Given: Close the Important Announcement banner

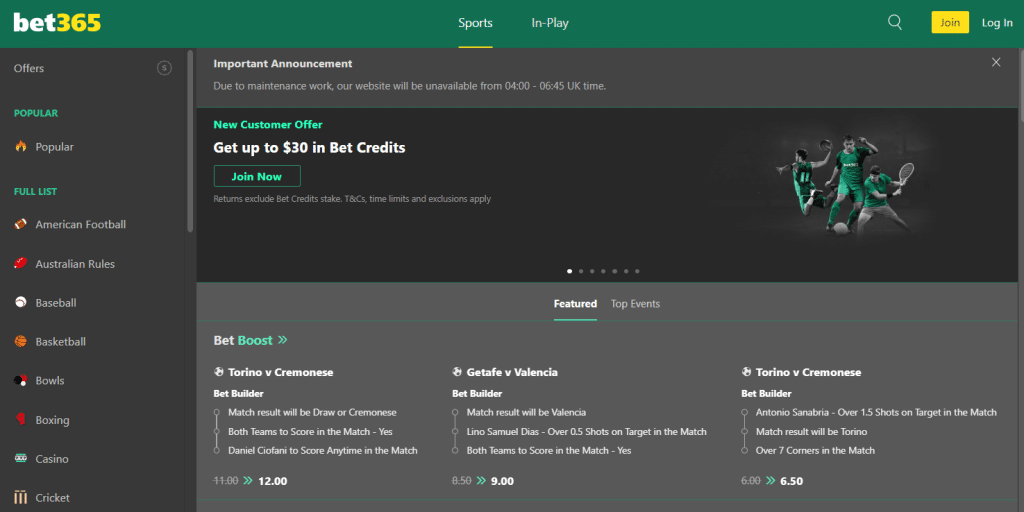Looking at the screenshot, I should pos(996,62).
